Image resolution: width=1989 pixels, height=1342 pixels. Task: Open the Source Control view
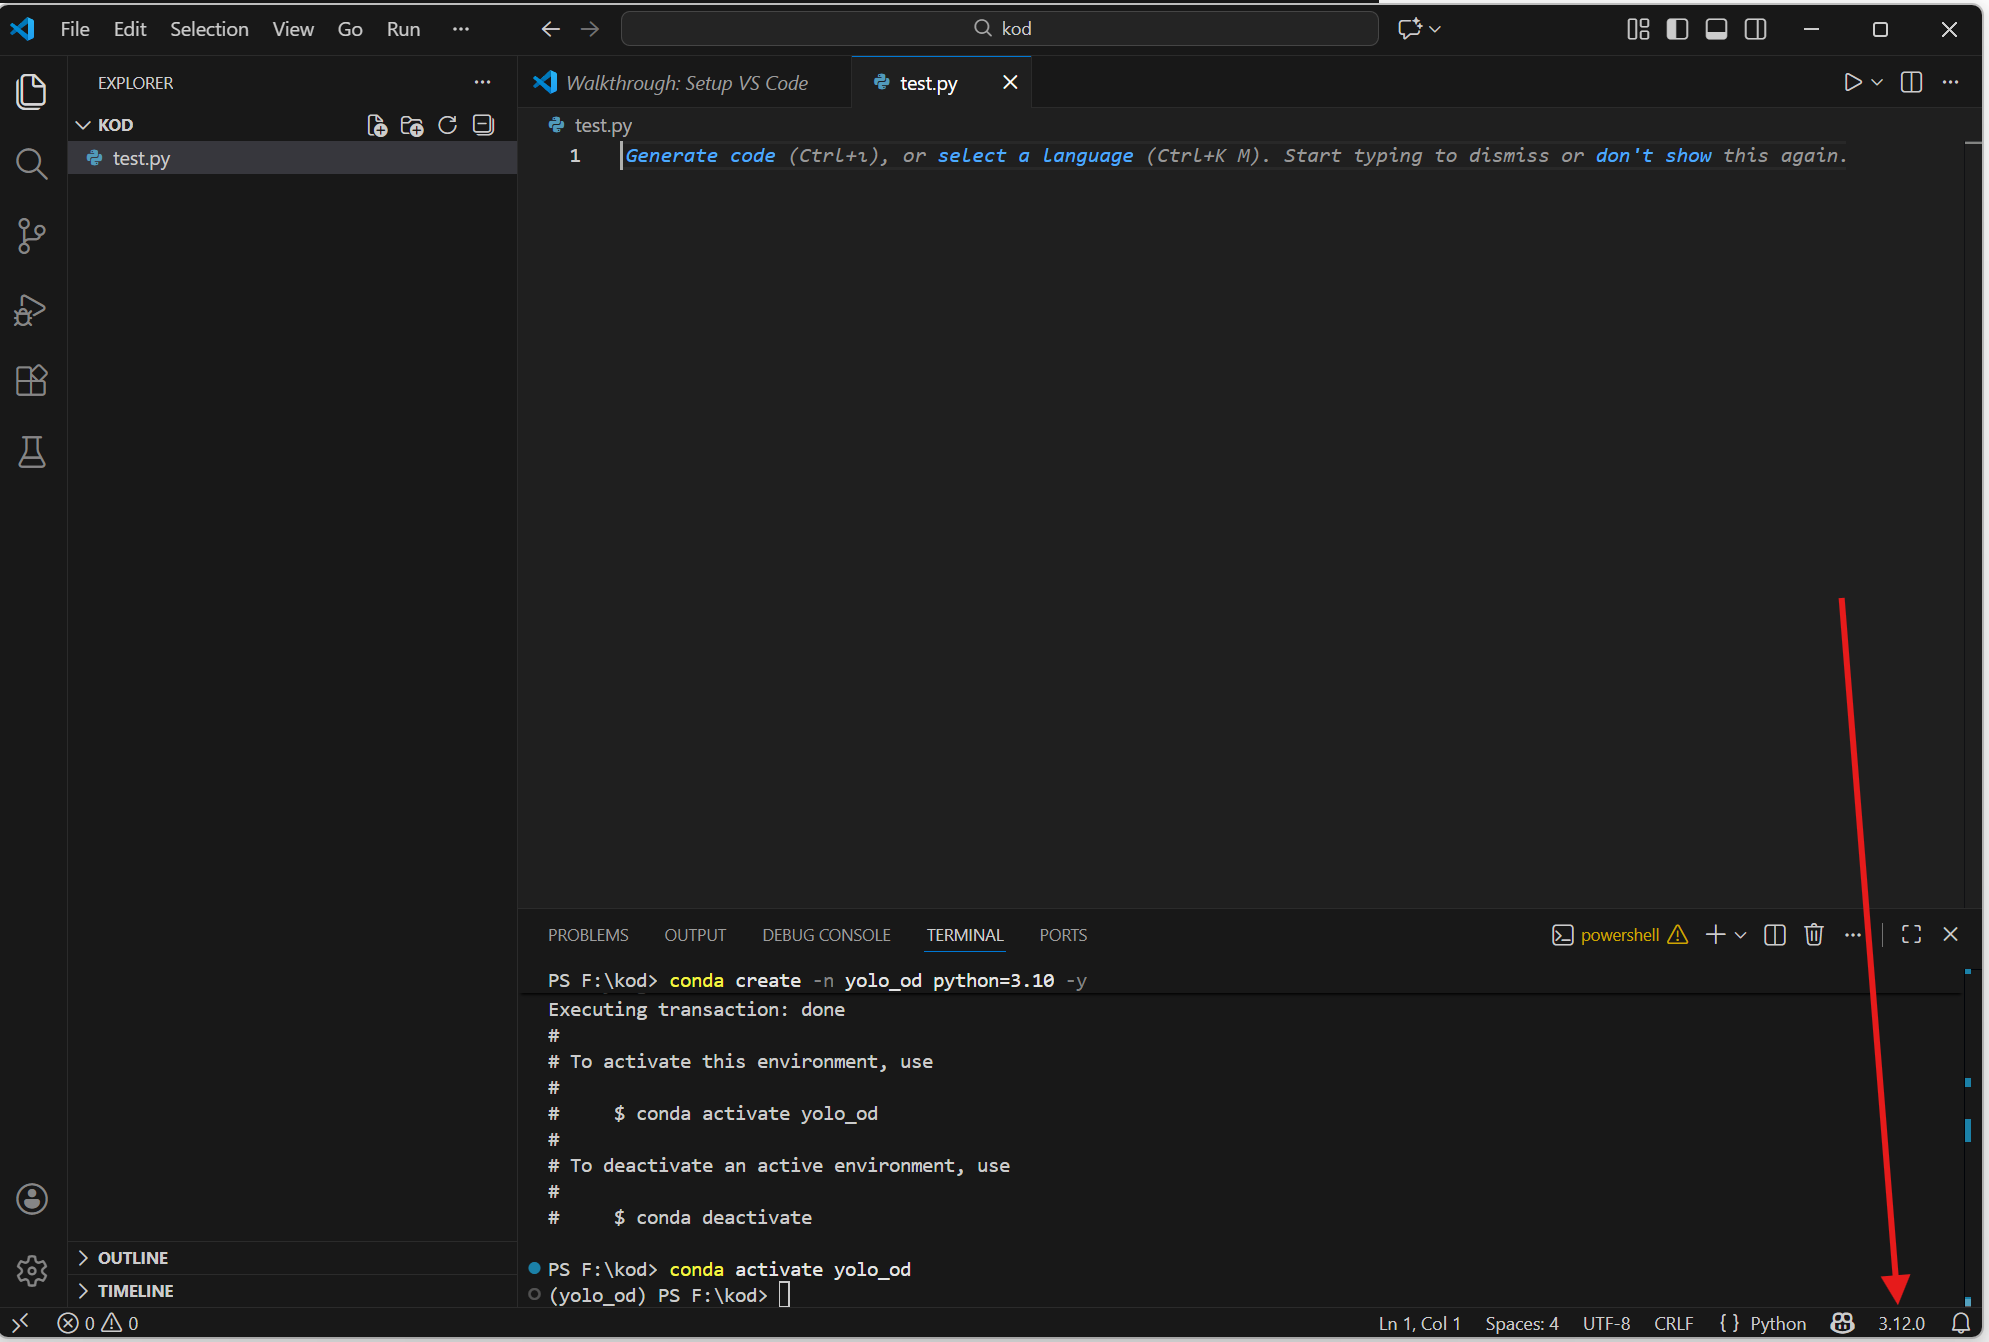tap(32, 236)
